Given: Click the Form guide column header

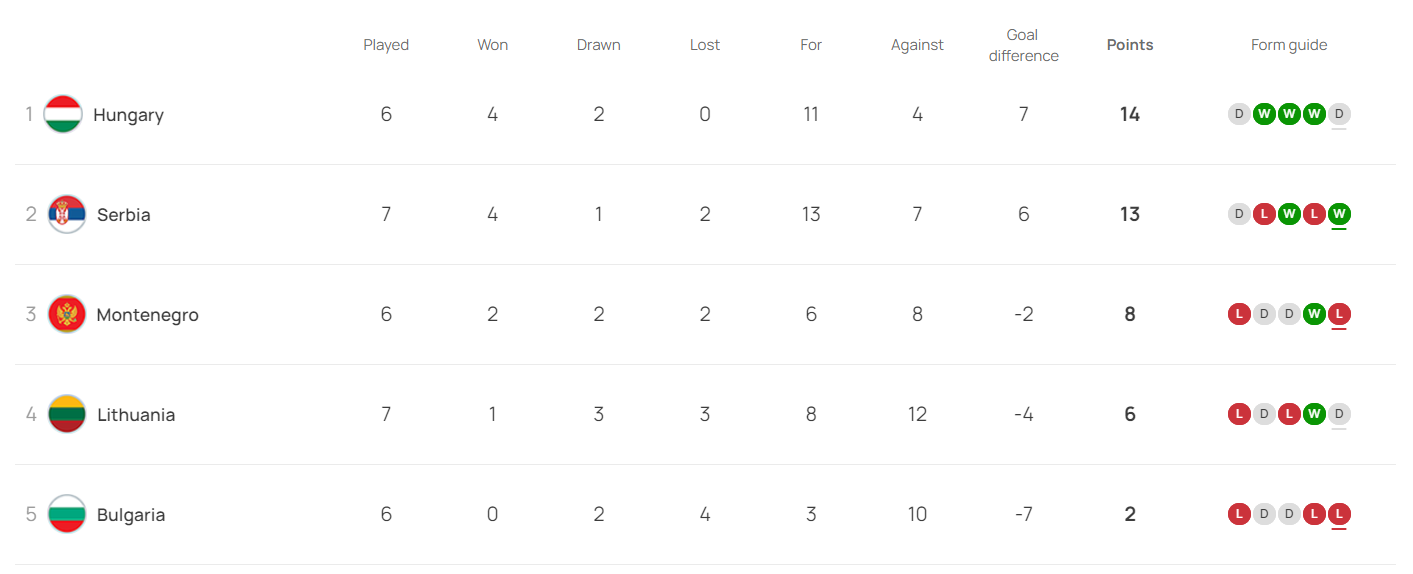Looking at the screenshot, I should tap(1289, 45).
